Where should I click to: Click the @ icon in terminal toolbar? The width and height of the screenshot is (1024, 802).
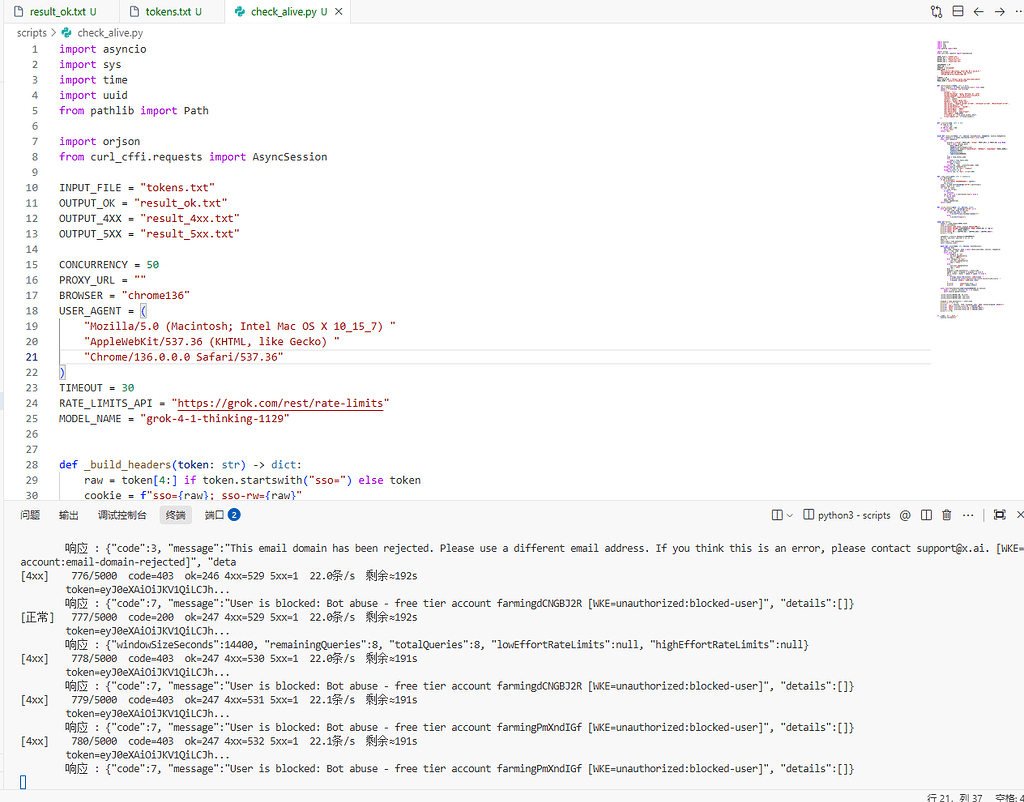coord(905,515)
